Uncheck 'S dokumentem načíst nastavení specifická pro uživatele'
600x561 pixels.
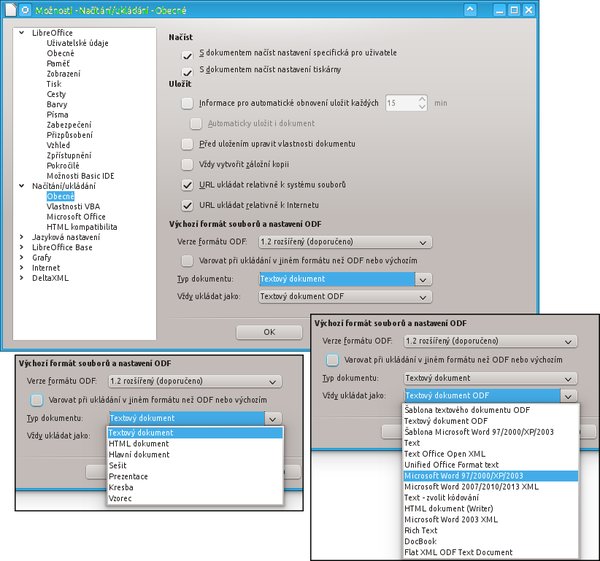pyautogui.click(x=187, y=55)
